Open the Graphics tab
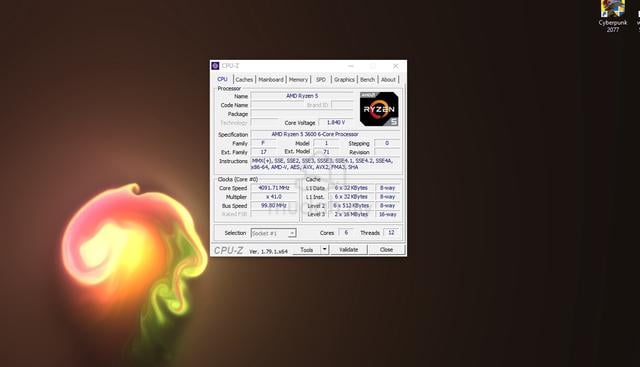The height and width of the screenshot is (367, 640). coord(344,80)
